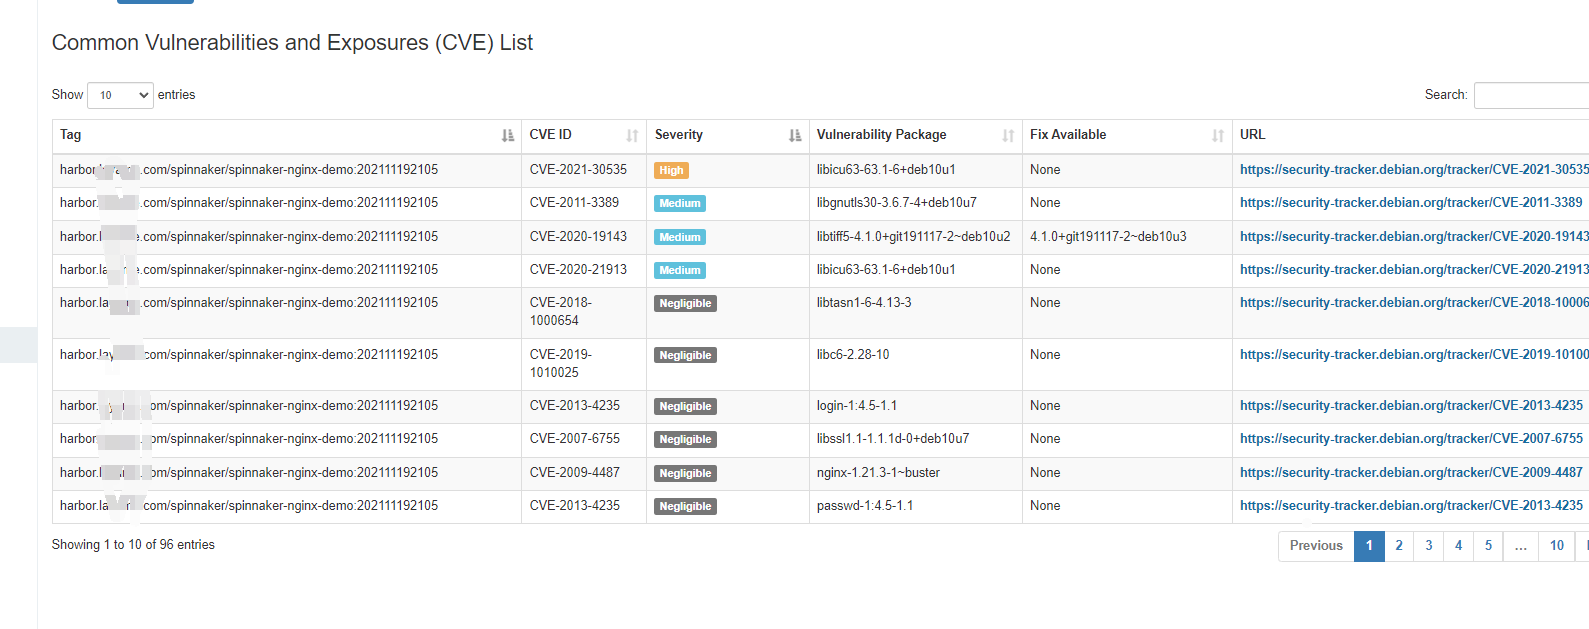Open CVE-2009-4487 security tracker link

pos(1411,473)
